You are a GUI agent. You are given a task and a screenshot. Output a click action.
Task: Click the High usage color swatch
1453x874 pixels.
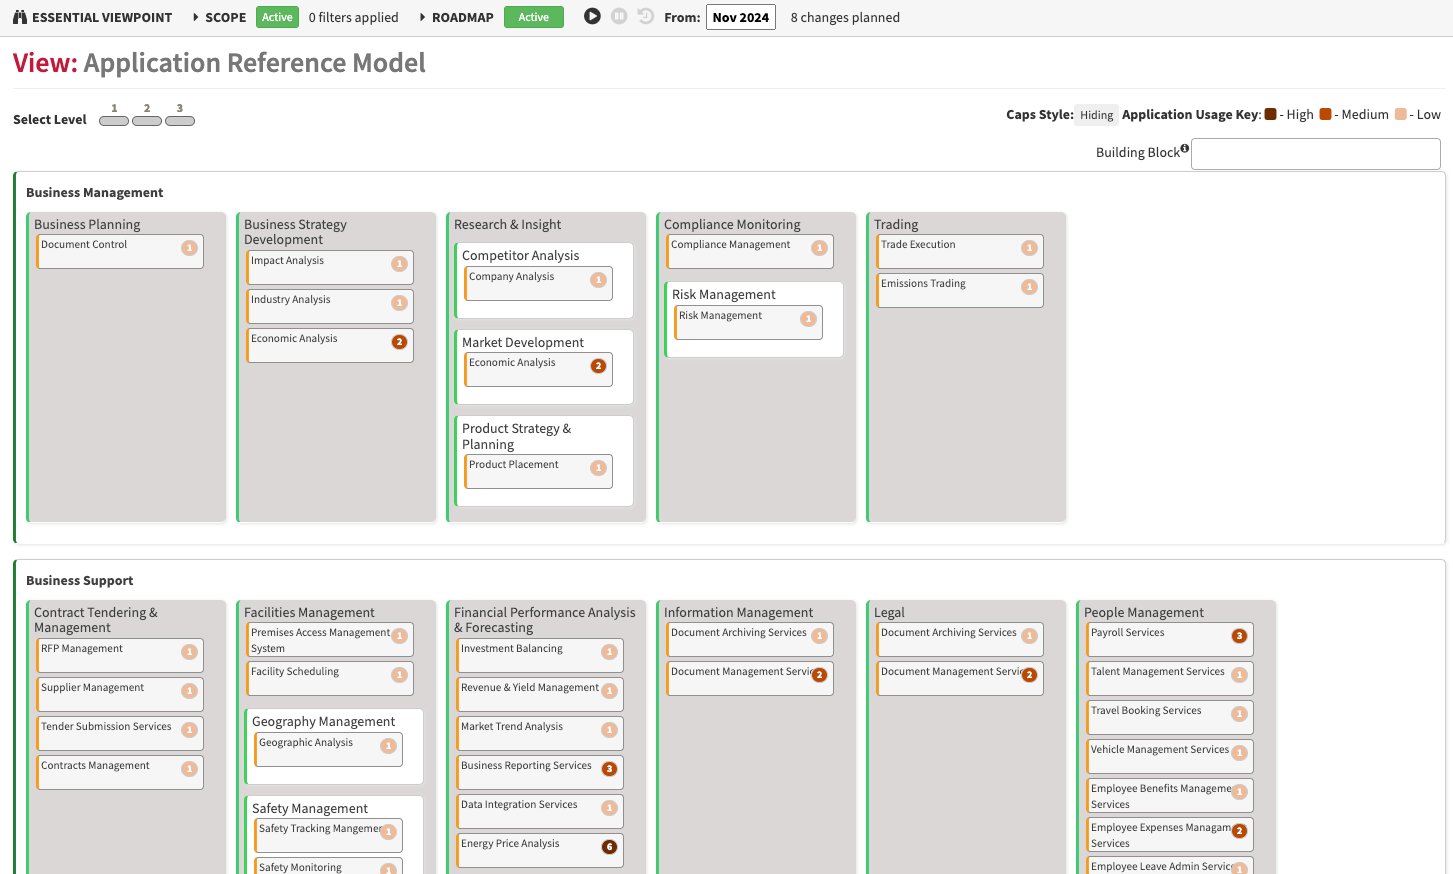point(1271,114)
